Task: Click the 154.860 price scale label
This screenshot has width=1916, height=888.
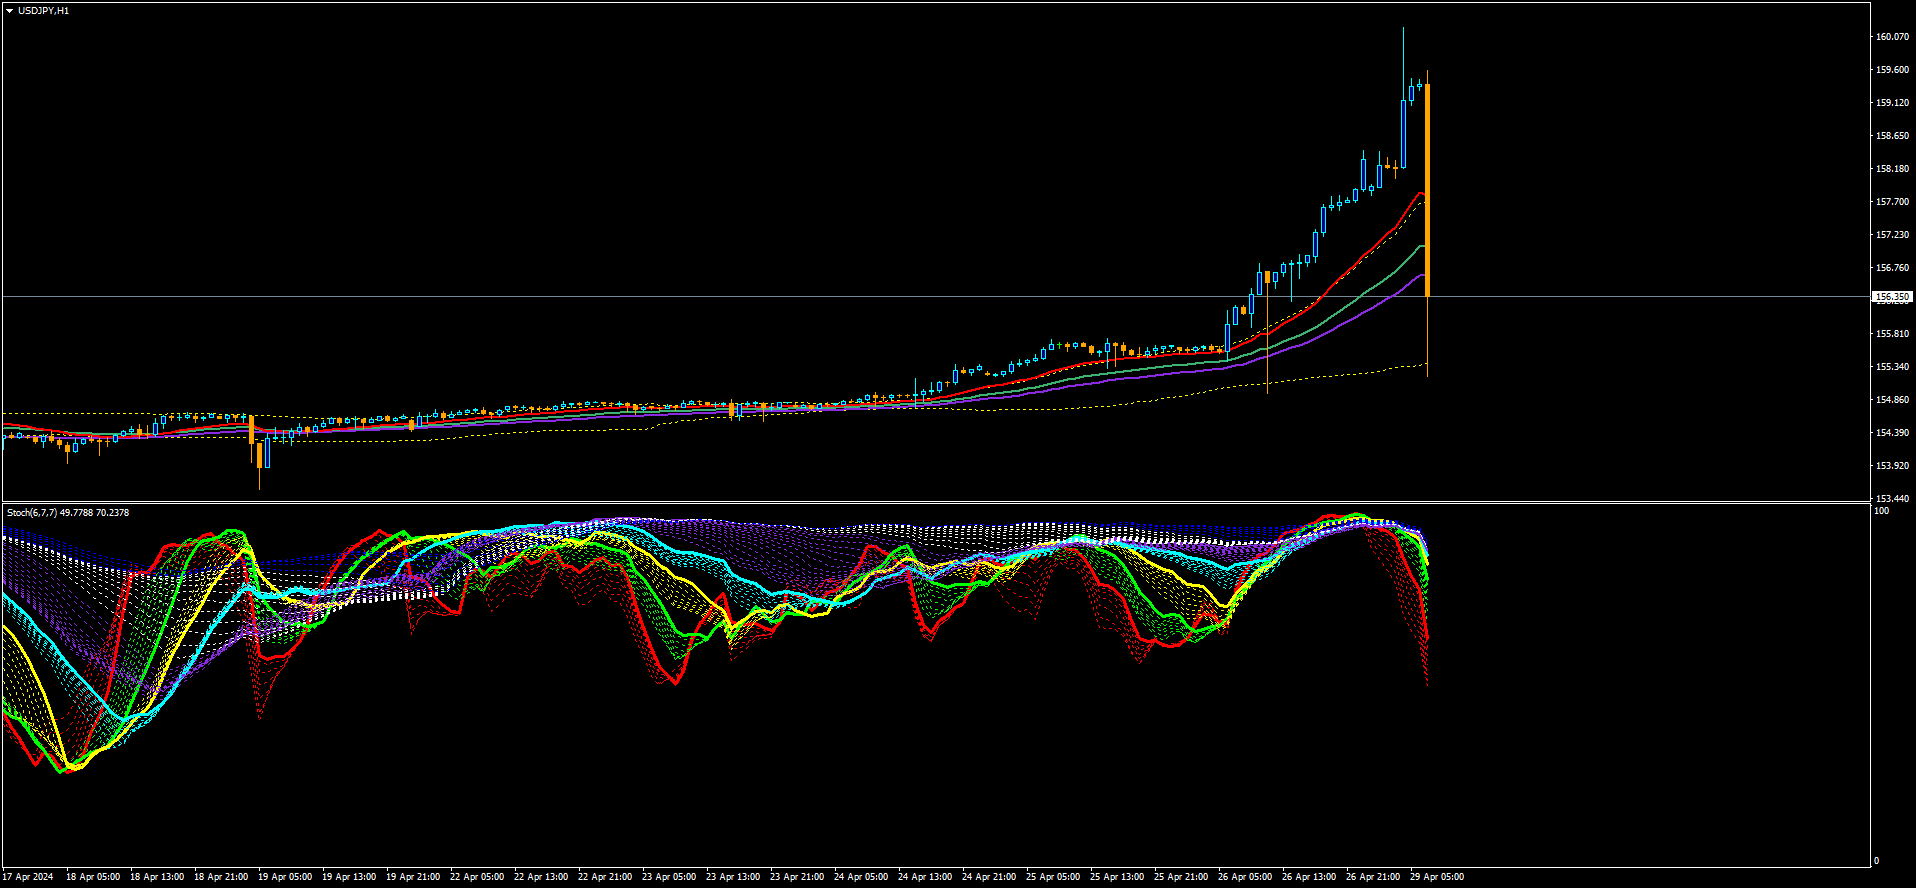Action: pyautogui.click(x=1892, y=400)
